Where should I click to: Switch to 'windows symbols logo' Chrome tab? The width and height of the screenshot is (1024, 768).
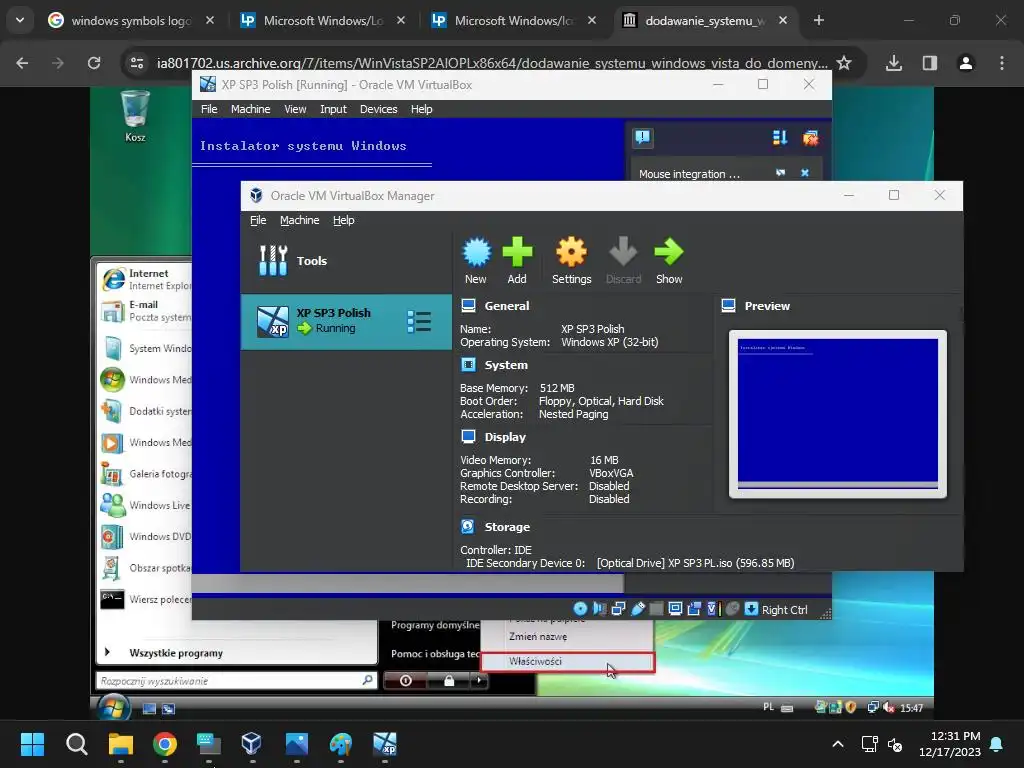pos(131,20)
